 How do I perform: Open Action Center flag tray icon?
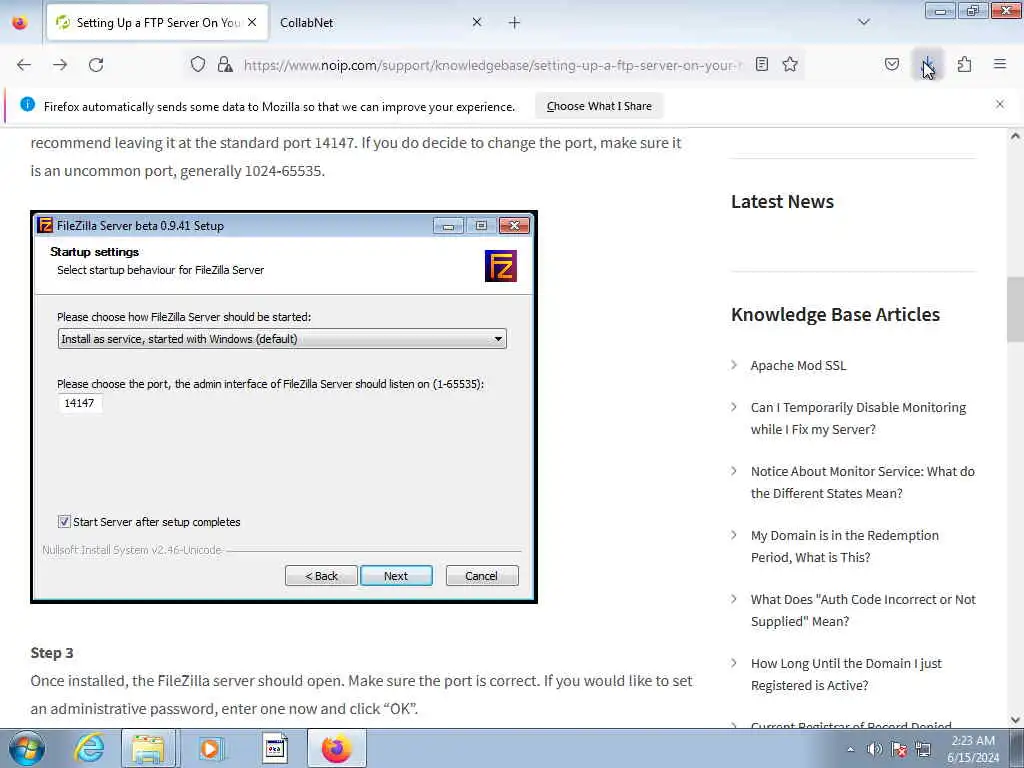click(x=899, y=749)
